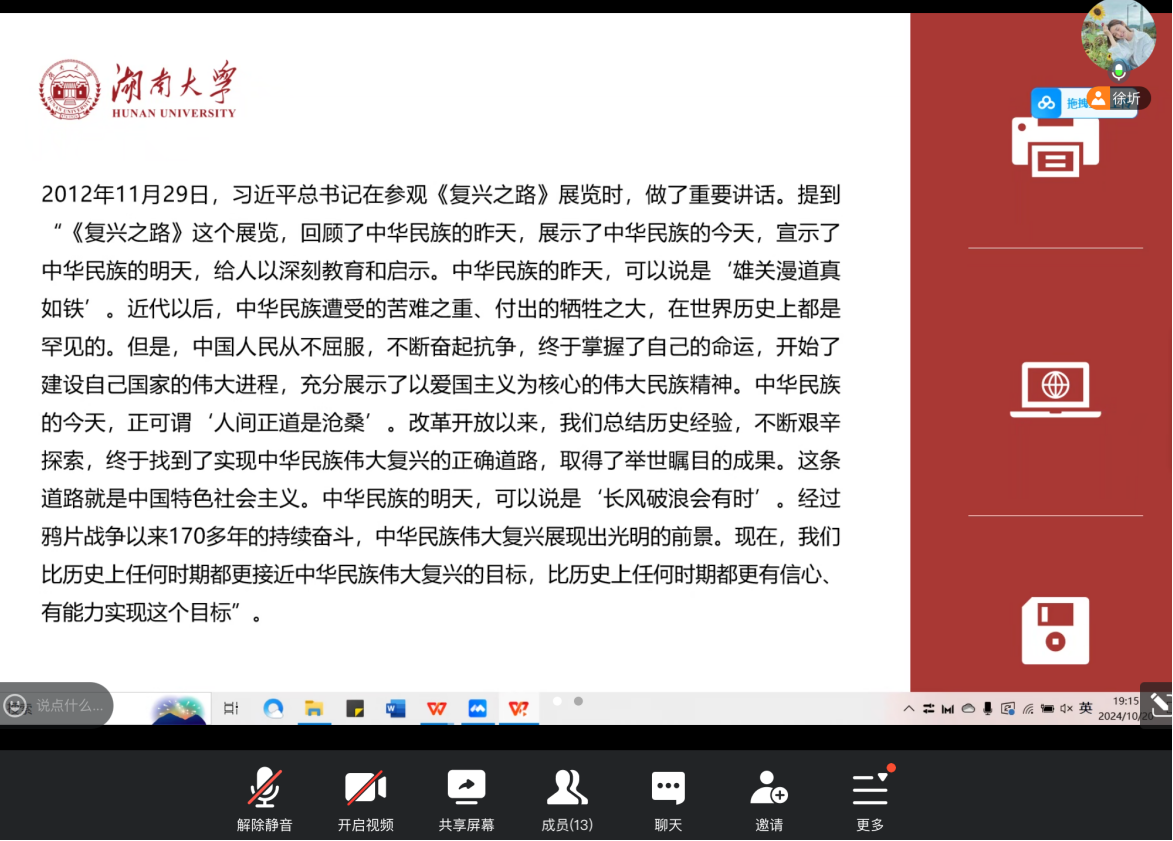Viewport: 1173px width, 841px height.
Task: Open the annotation pencil tool
Action: tap(1158, 704)
